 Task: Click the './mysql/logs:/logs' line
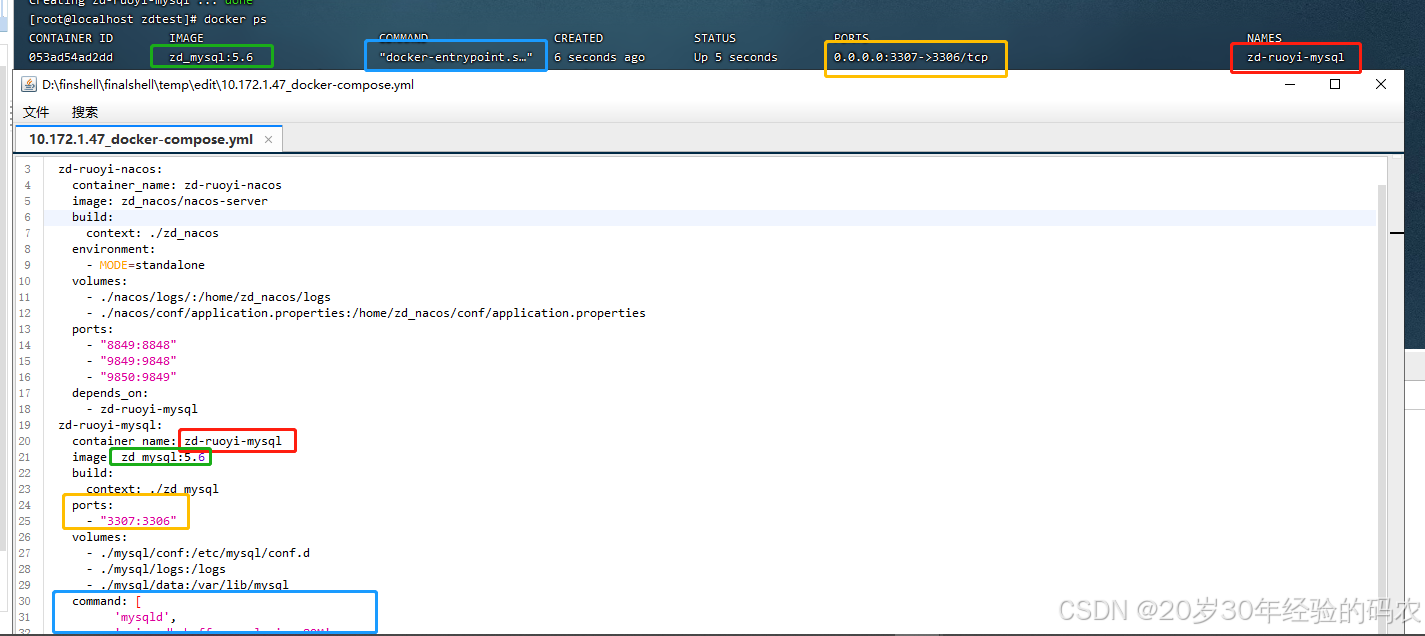coord(156,569)
